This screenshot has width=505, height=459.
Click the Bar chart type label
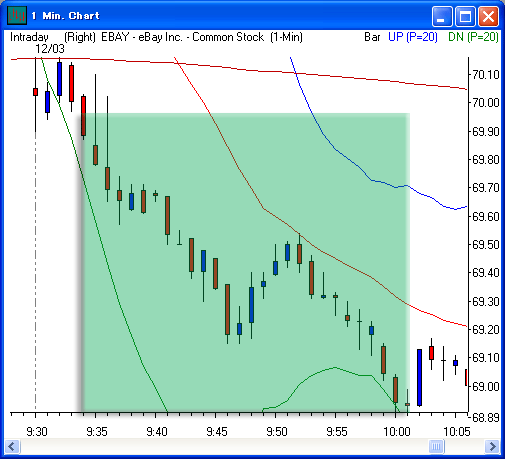click(372, 37)
